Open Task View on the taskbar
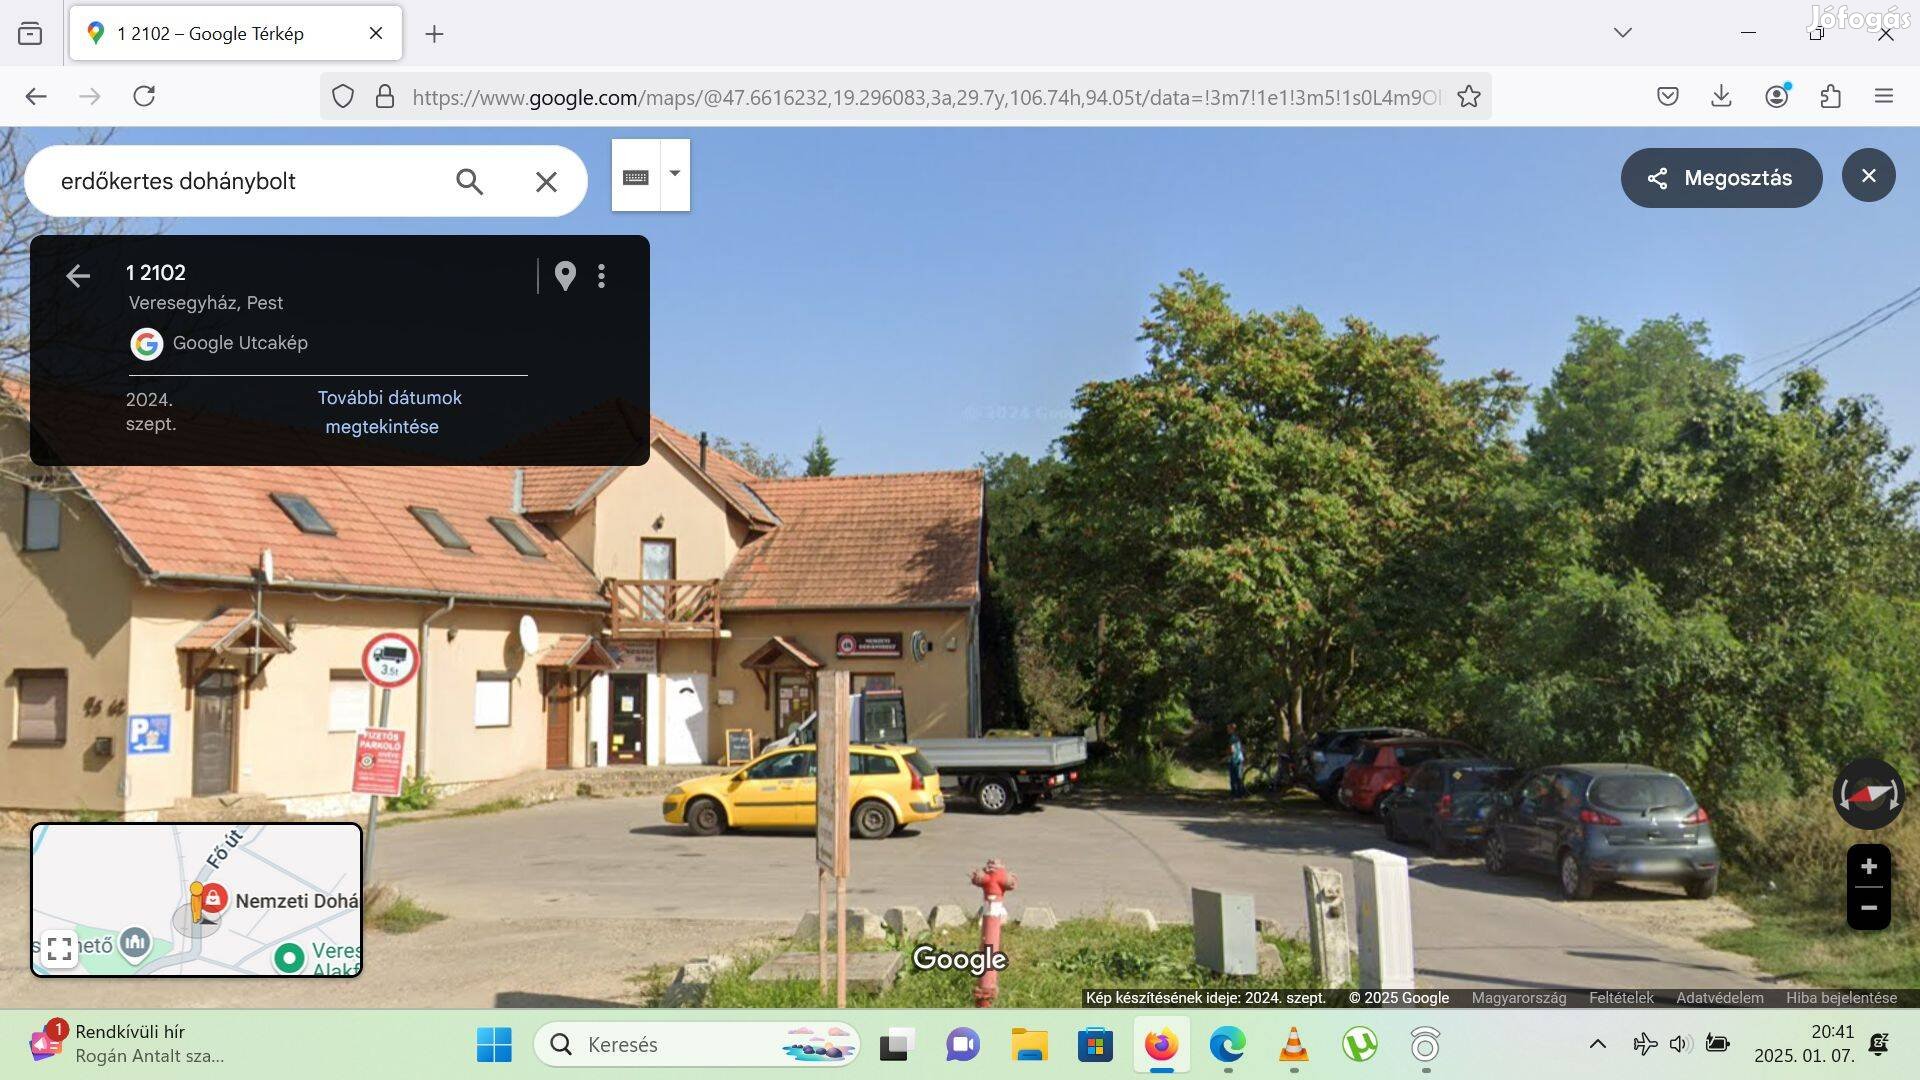This screenshot has width=1920, height=1080. (896, 1045)
